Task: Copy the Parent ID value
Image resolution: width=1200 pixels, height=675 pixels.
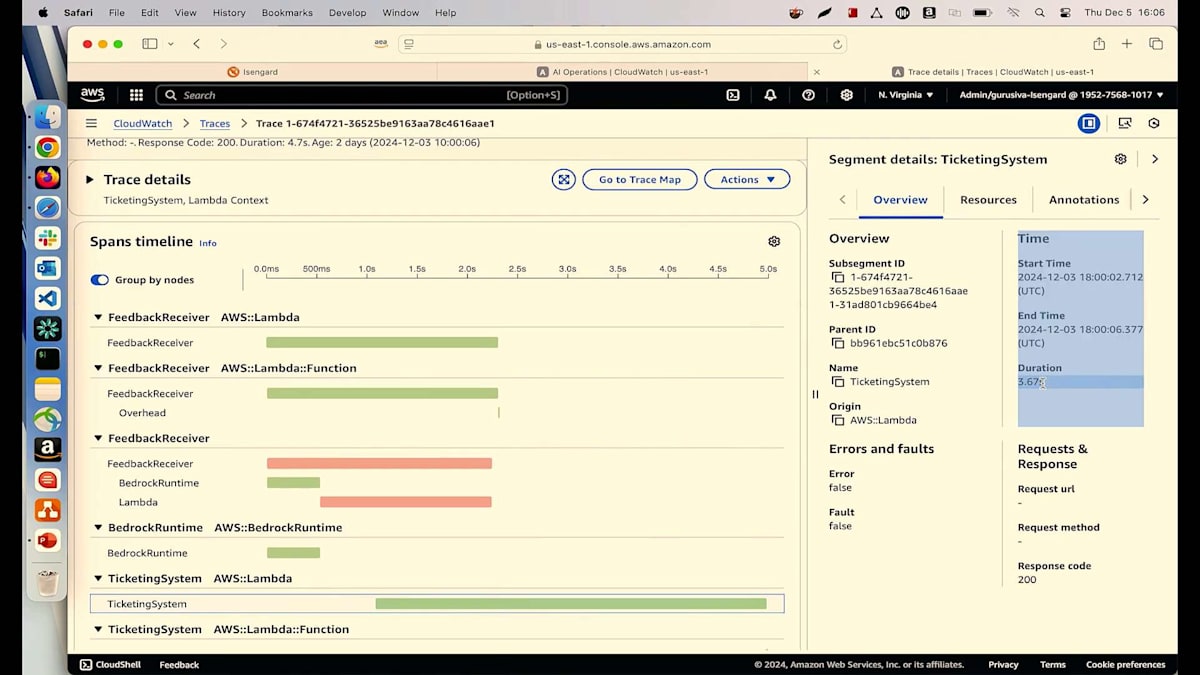Action: coord(838,343)
